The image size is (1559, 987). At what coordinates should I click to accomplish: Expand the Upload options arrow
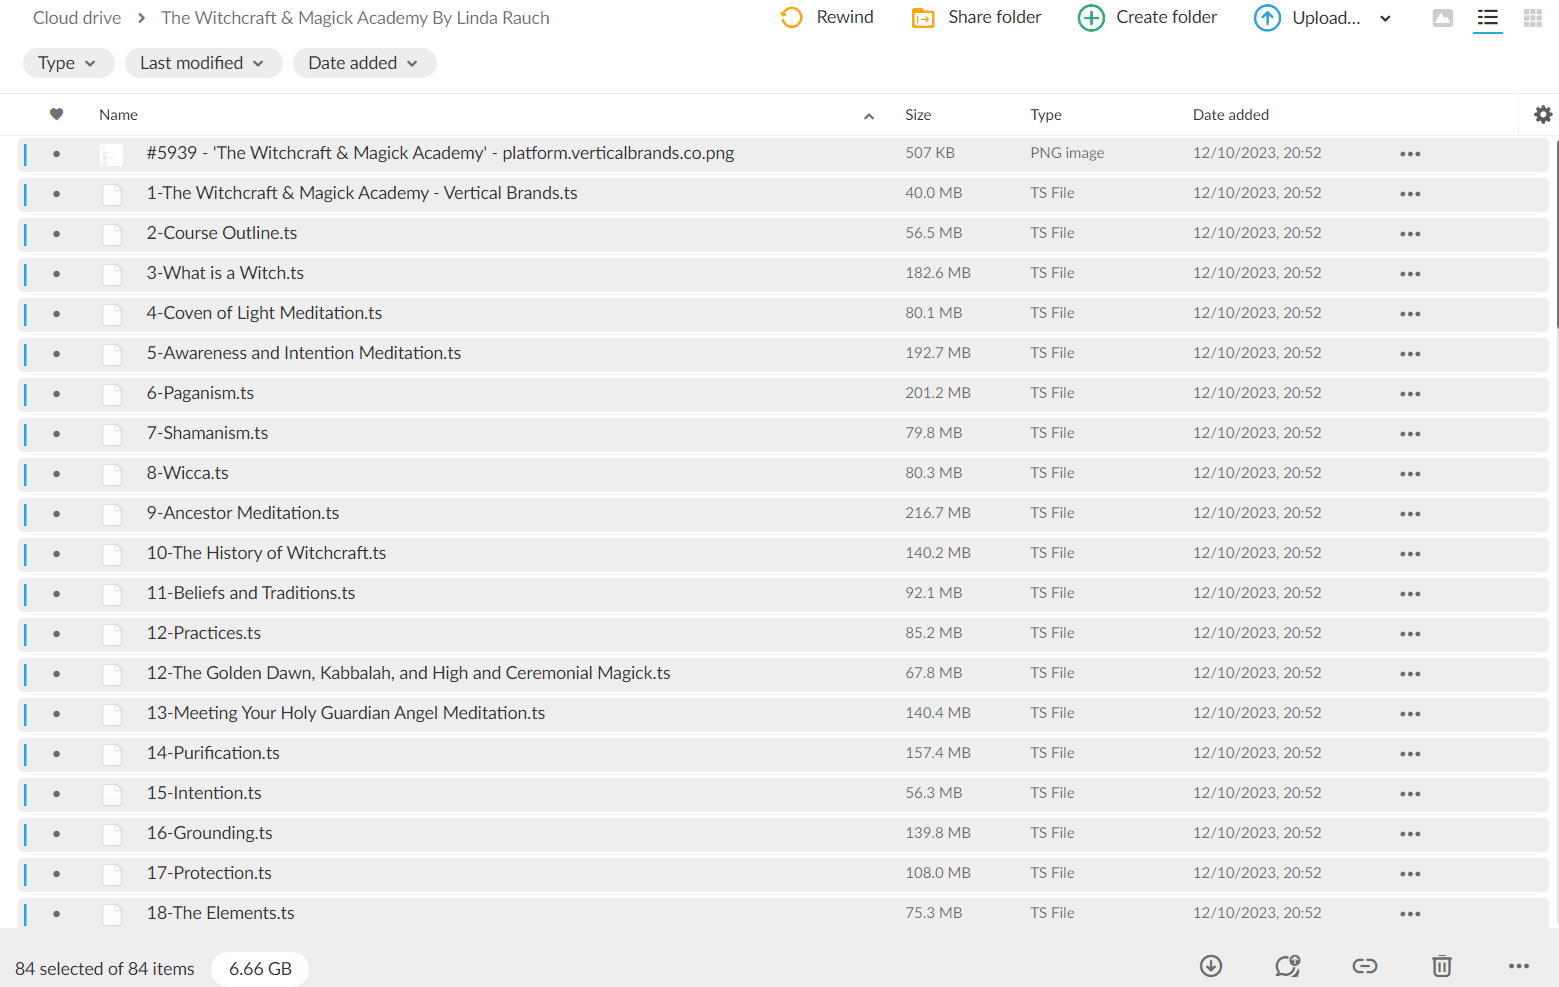[1385, 18]
